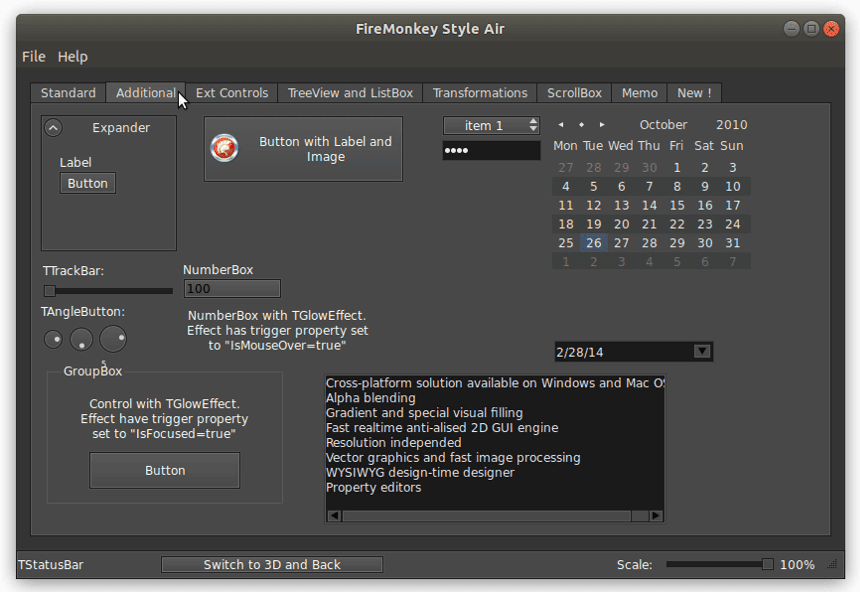
Task: Click the Scale slider thumb
Action: (768, 565)
